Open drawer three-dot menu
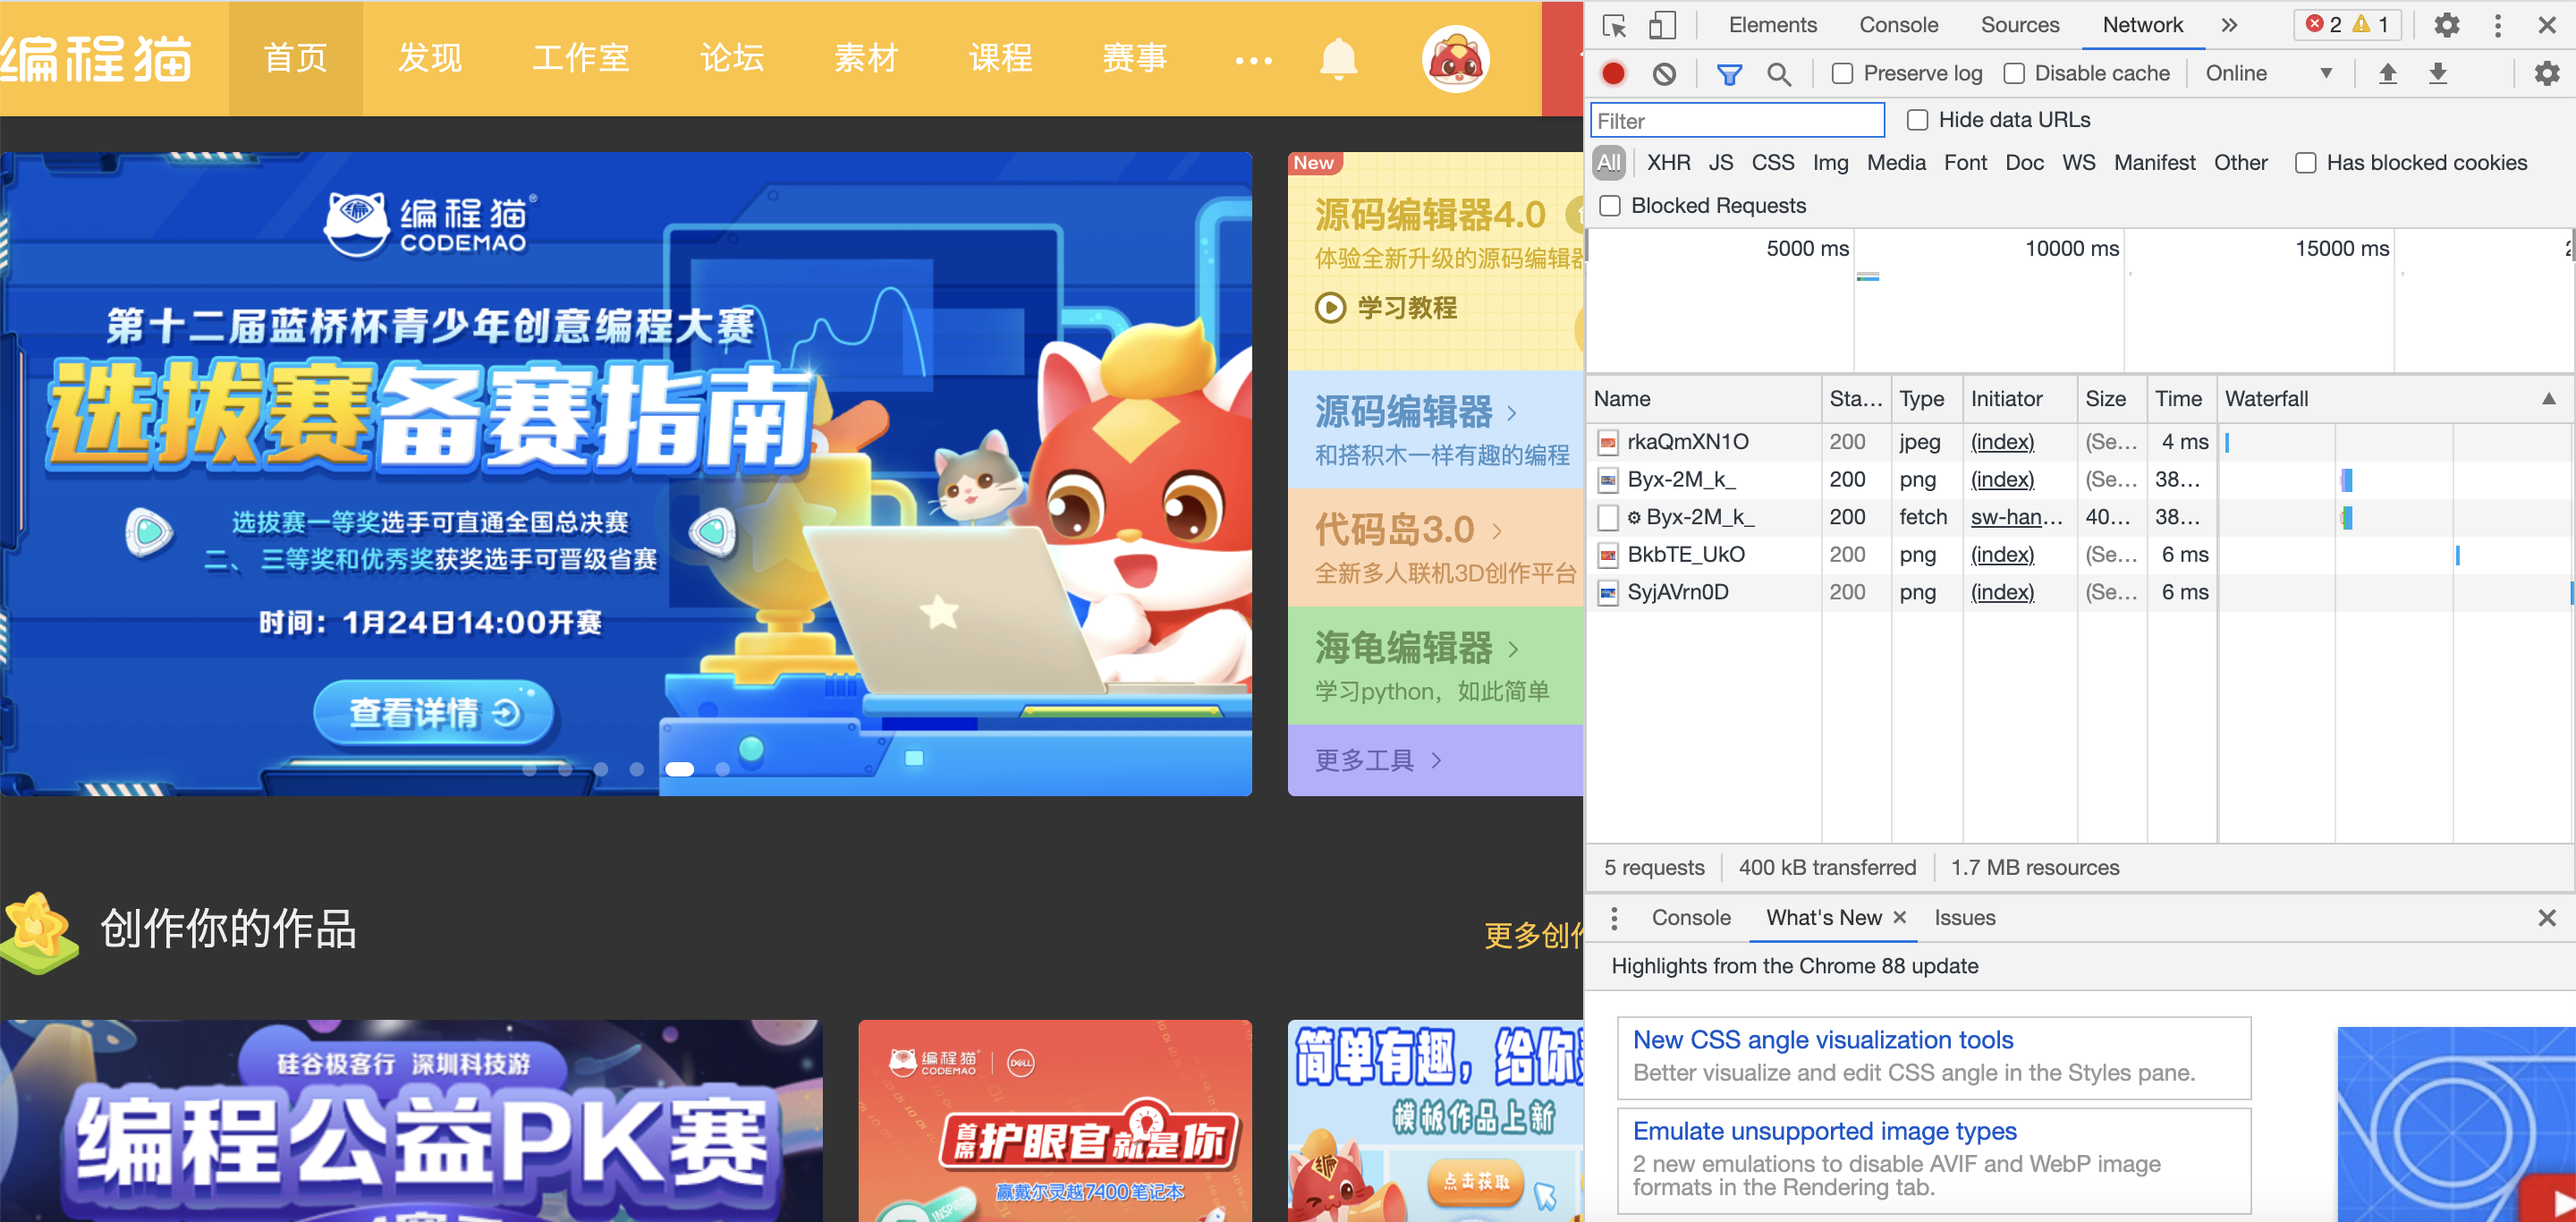The height and width of the screenshot is (1222, 2576). coord(1614,918)
